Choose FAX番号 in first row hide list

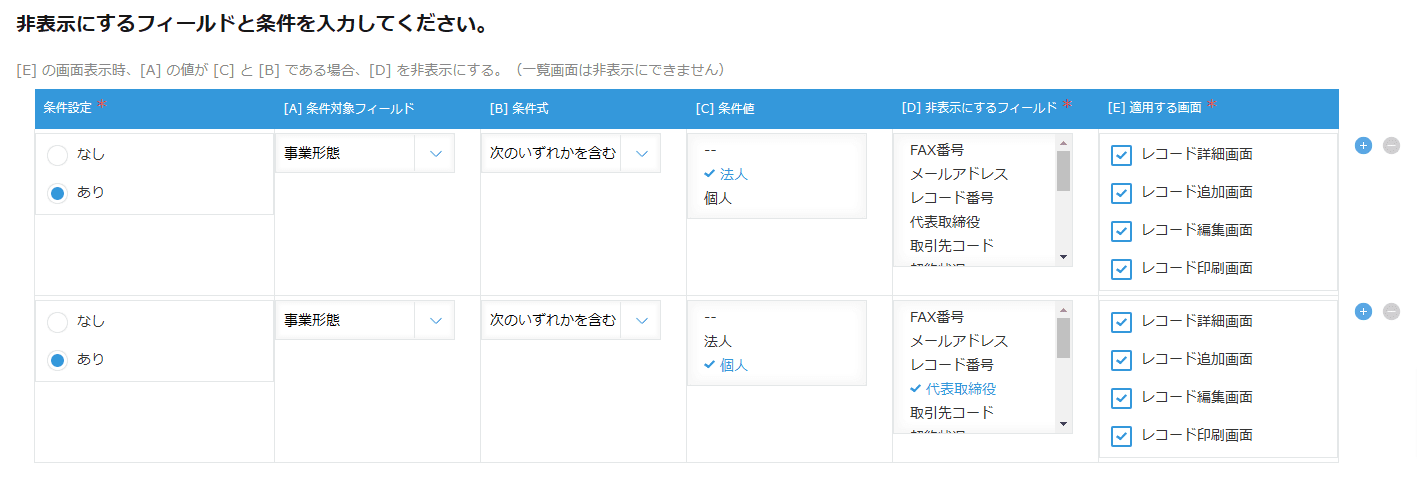pyautogui.click(x=937, y=150)
